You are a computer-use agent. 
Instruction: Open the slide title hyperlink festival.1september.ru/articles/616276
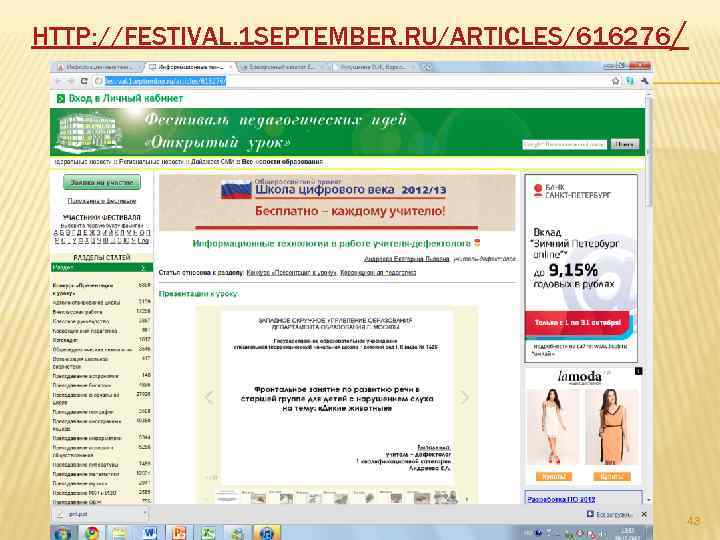coord(360,36)
